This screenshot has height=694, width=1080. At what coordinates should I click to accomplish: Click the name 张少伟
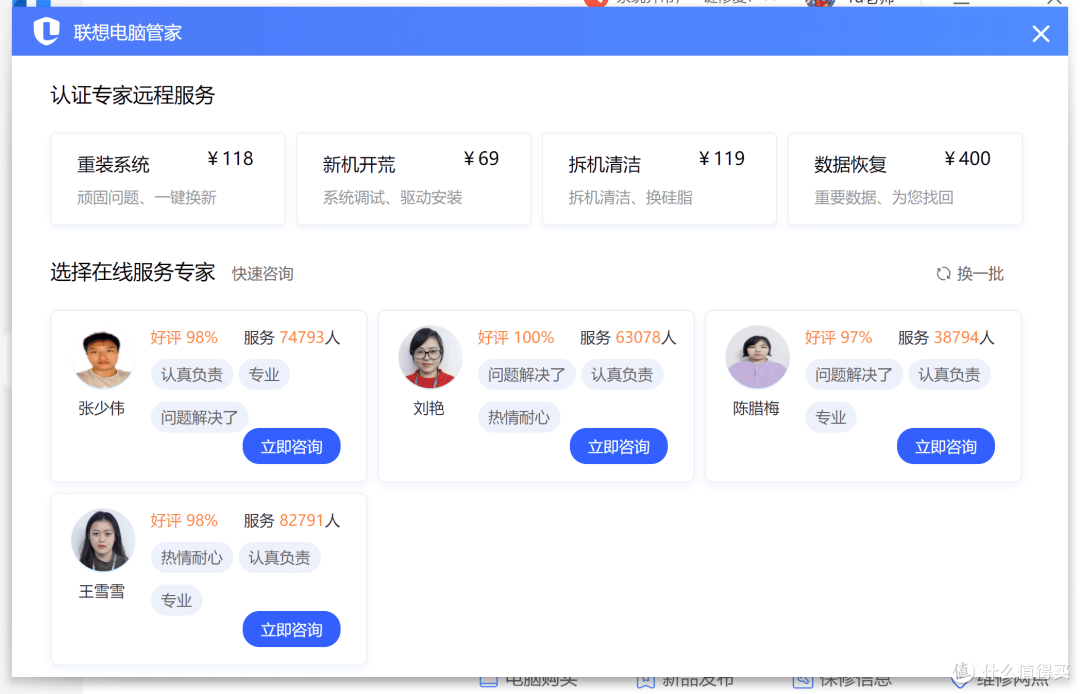tap(101, 408)
